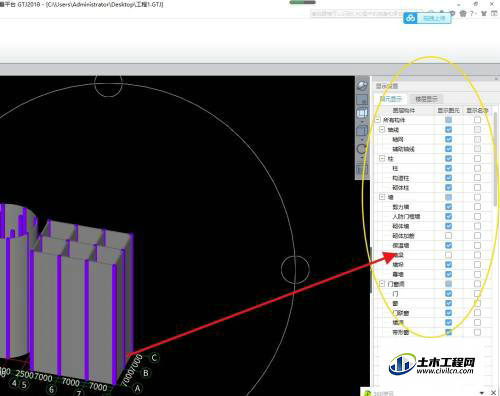
Task: Select the 人防门框墙 tree row
Action: pos(406,217)
